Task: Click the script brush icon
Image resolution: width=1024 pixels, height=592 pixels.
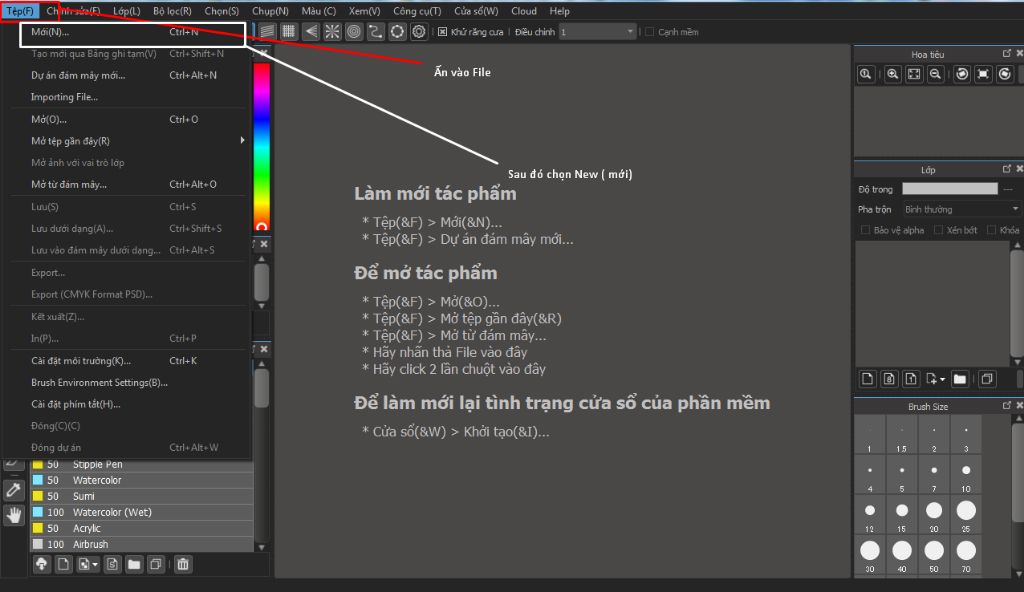Action: point(112,564)
